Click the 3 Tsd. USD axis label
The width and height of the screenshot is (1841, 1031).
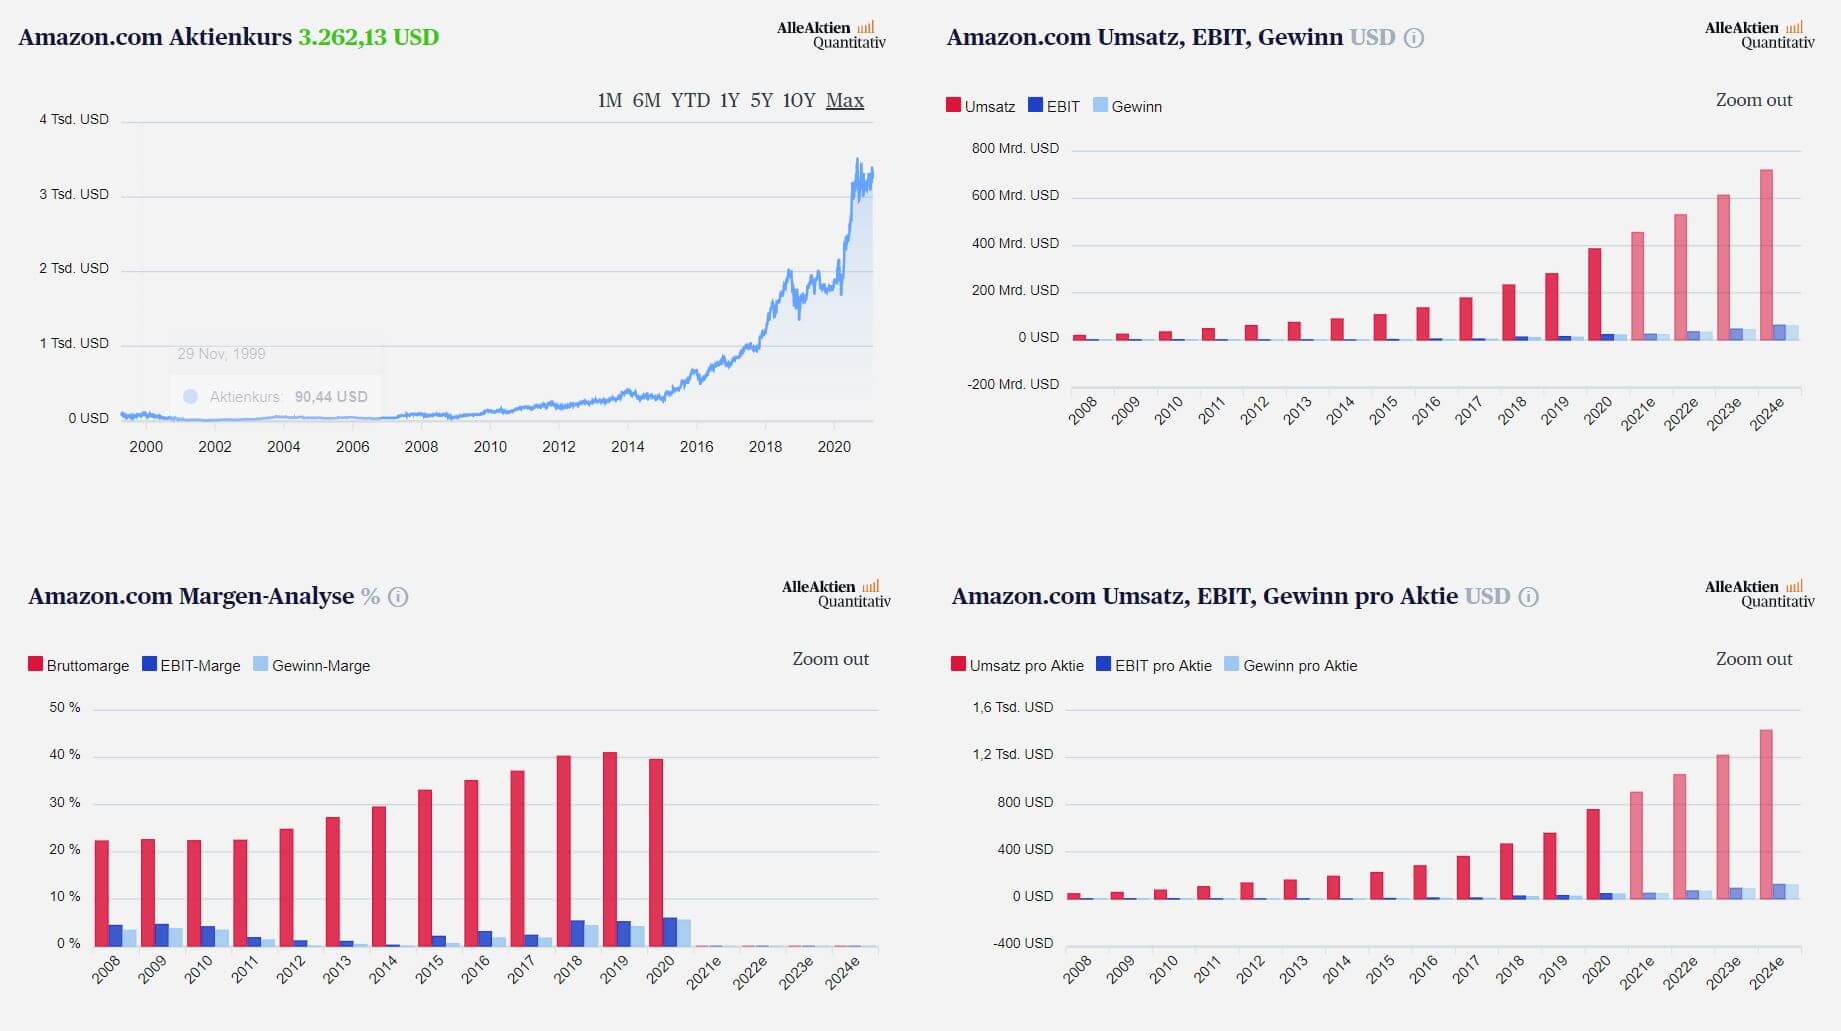pyautogui.click(x=74, y=194)
